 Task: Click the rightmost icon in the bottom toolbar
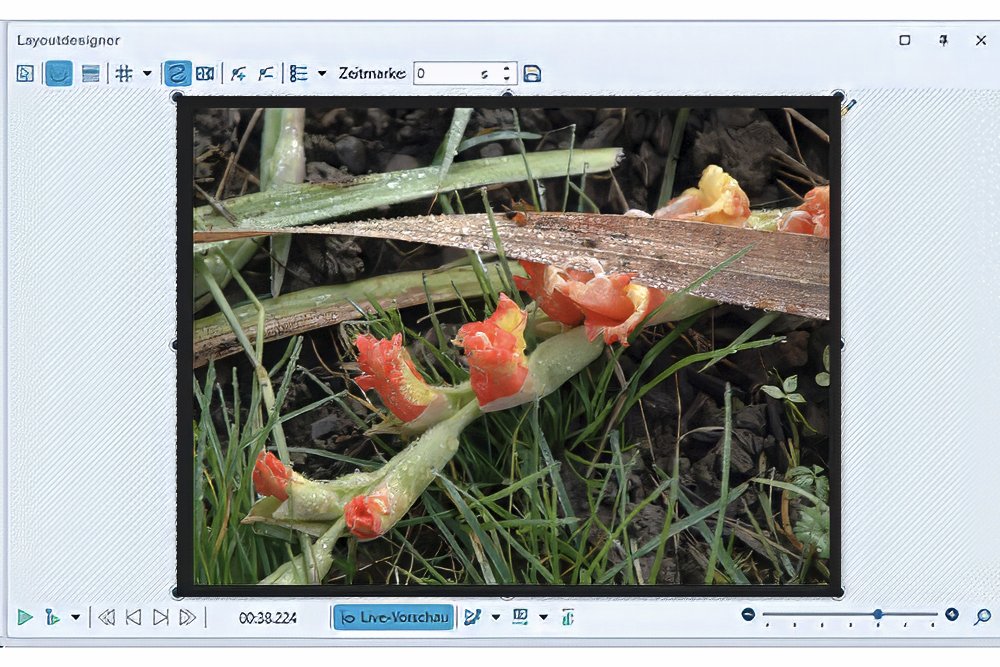[x=568, y=617]
